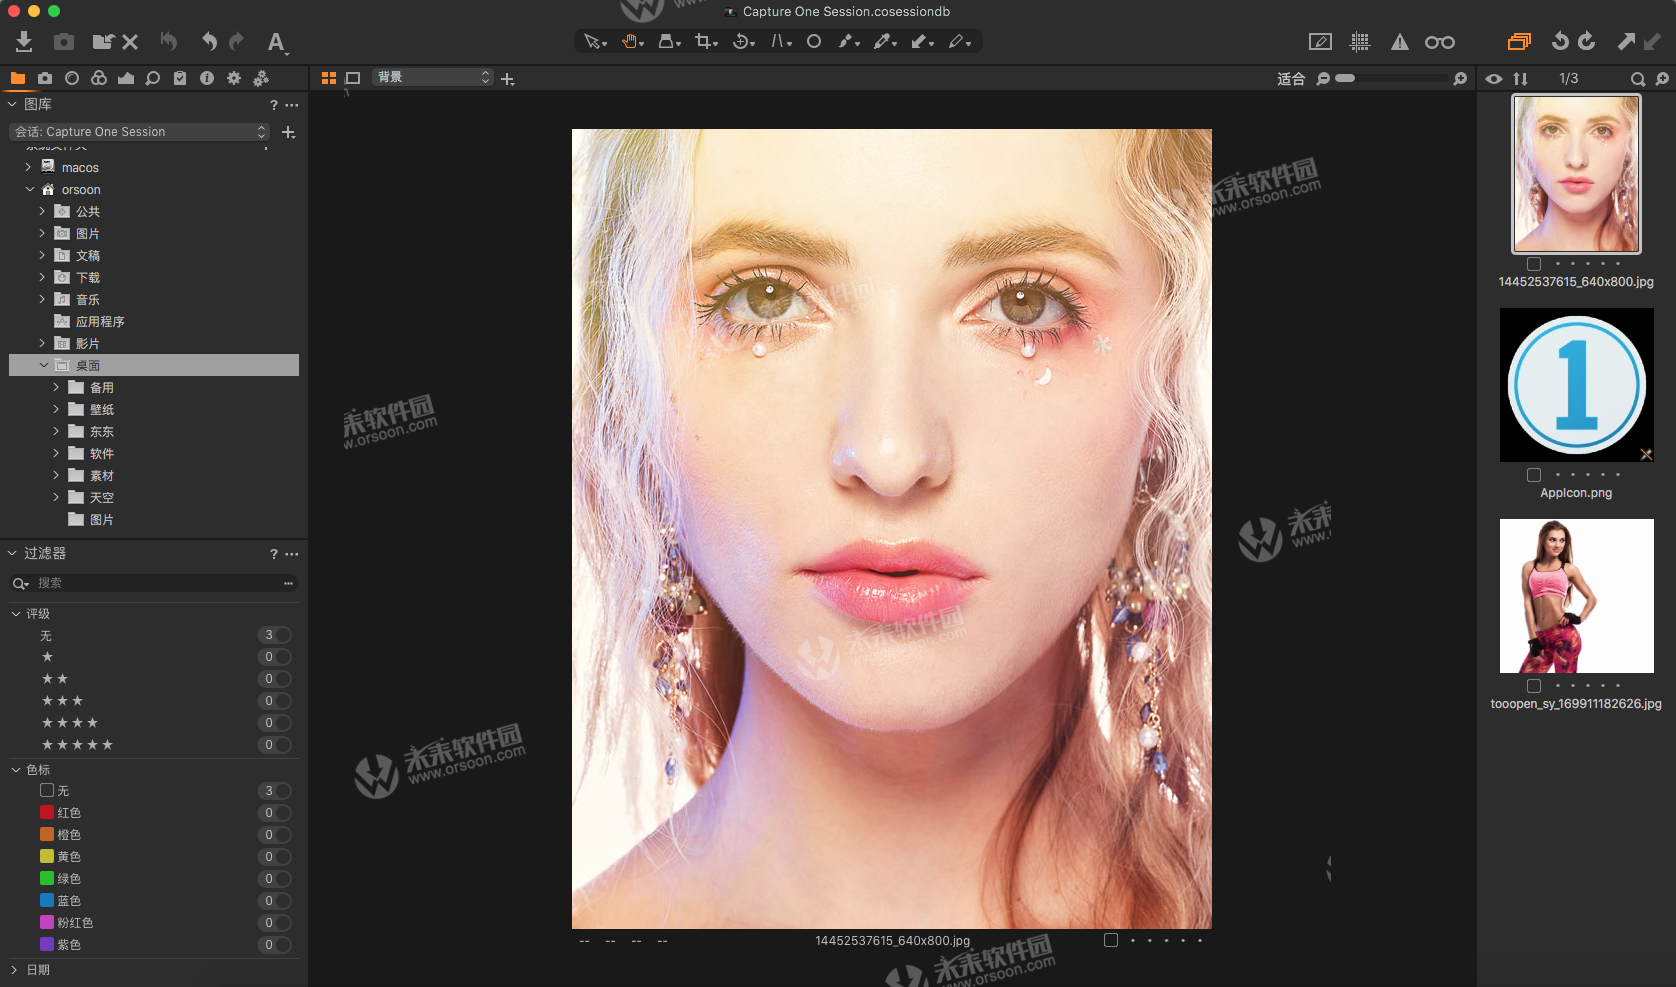
Task: Rotate image left with counterclockwise icon
Action: pos(1560,41)
